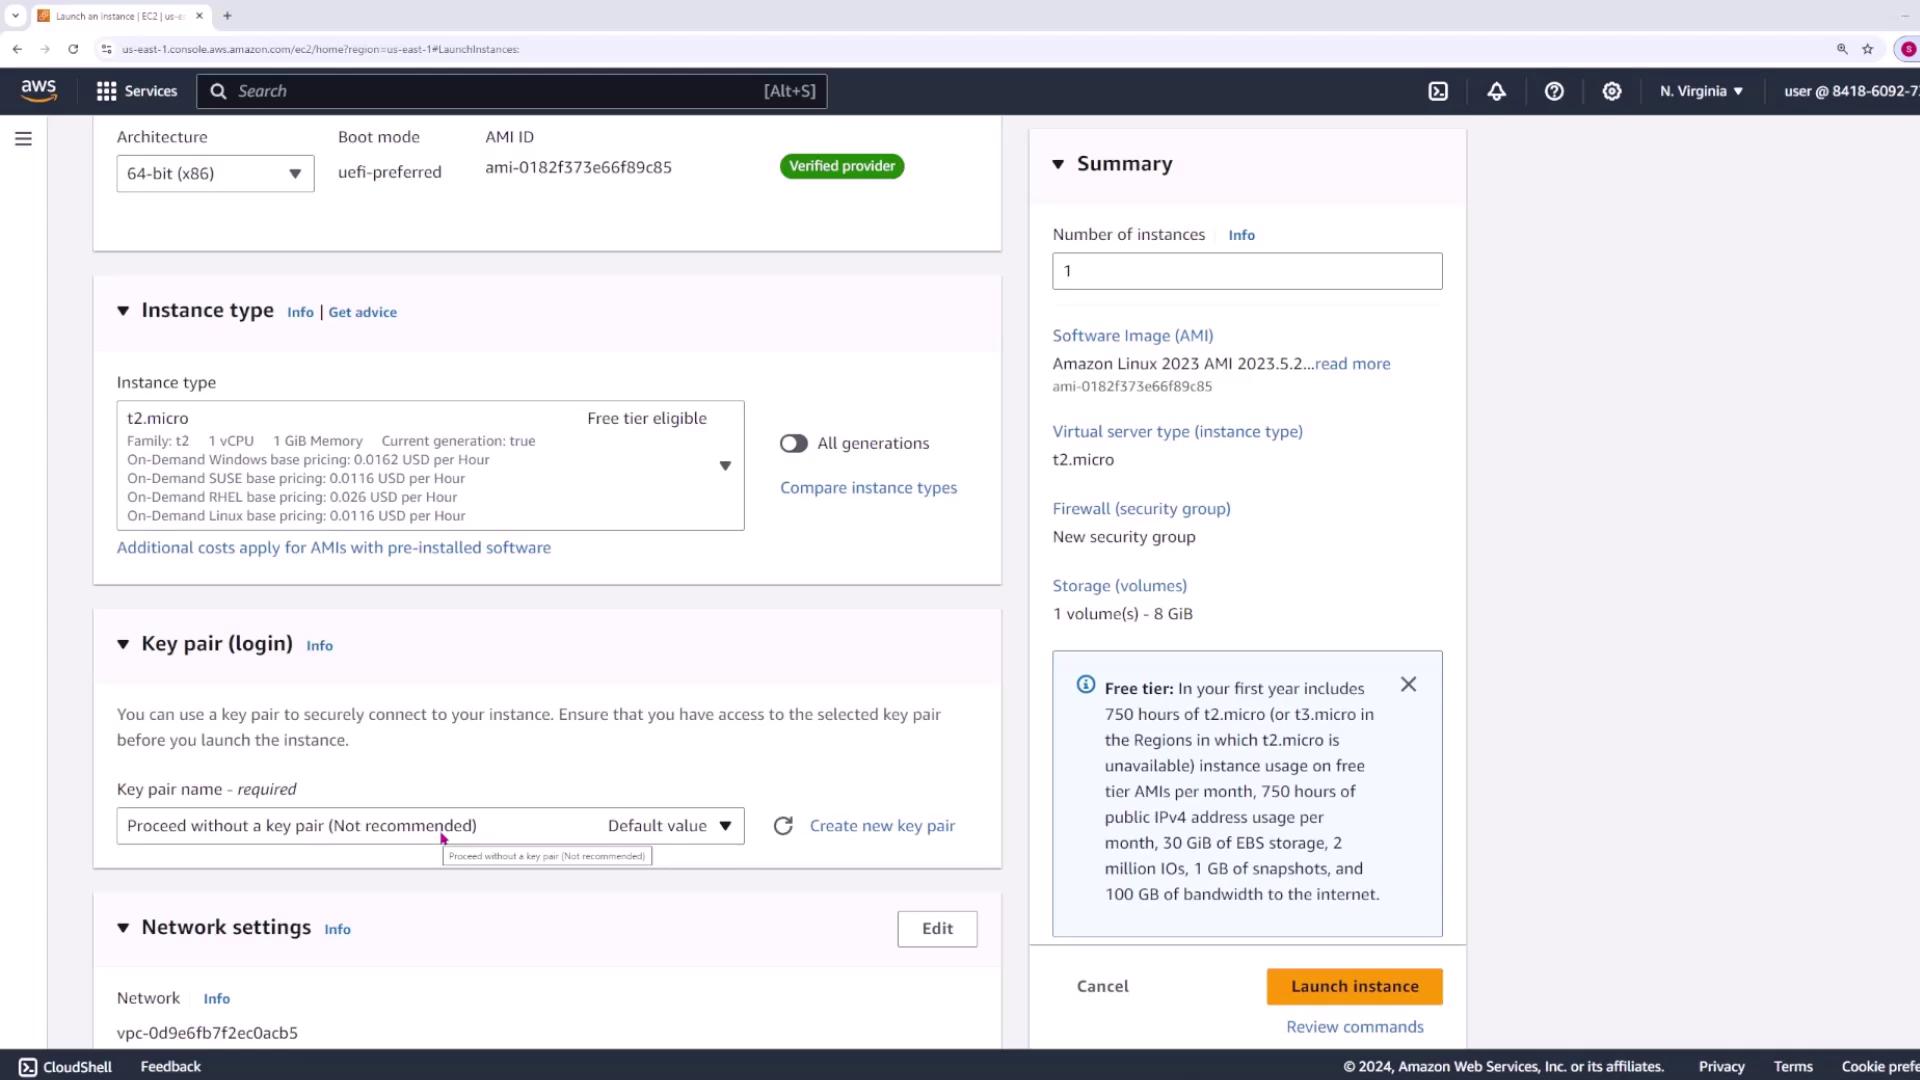1920x1080 pixels.
Task: Open the help question mark menu
Action: click(1554, 91)
